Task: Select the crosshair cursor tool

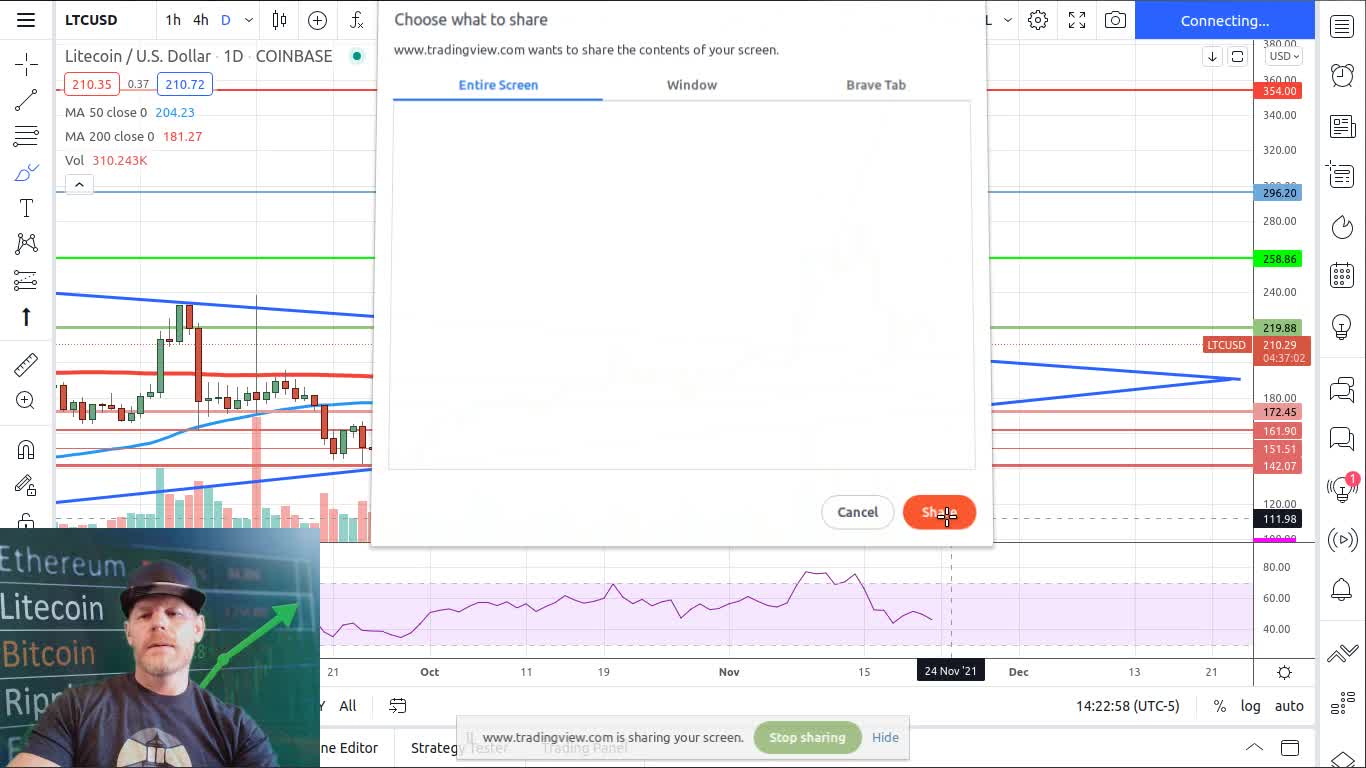Action: [26, 65]
